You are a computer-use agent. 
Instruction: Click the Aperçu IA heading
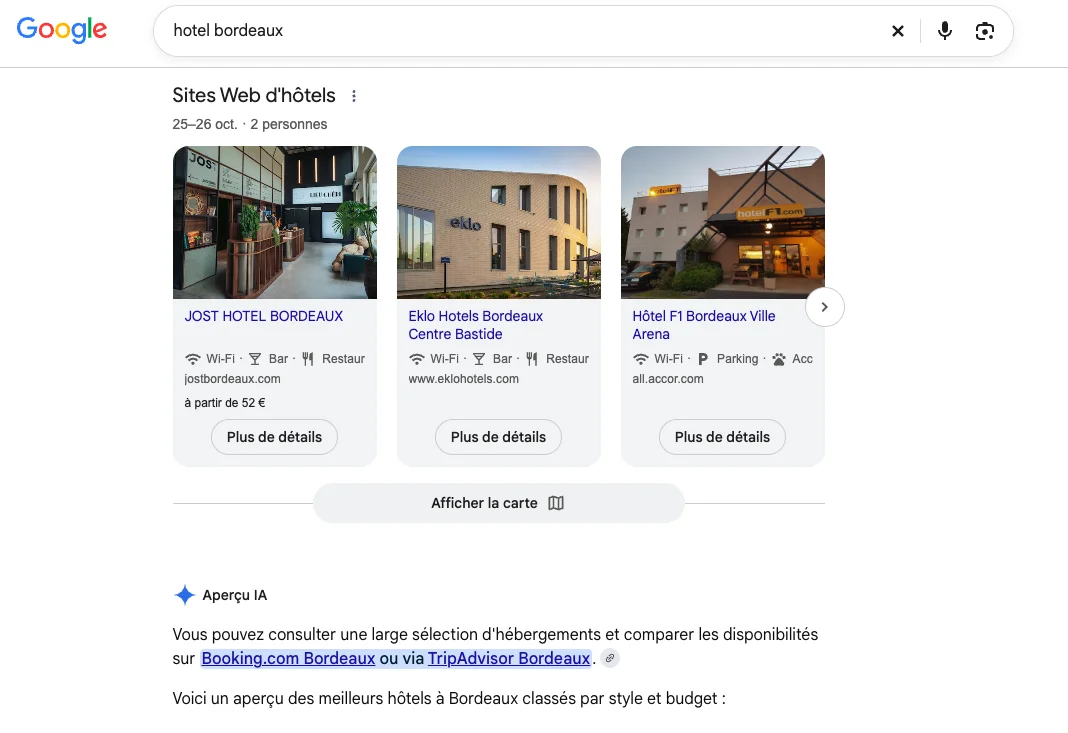coord(235,595)
